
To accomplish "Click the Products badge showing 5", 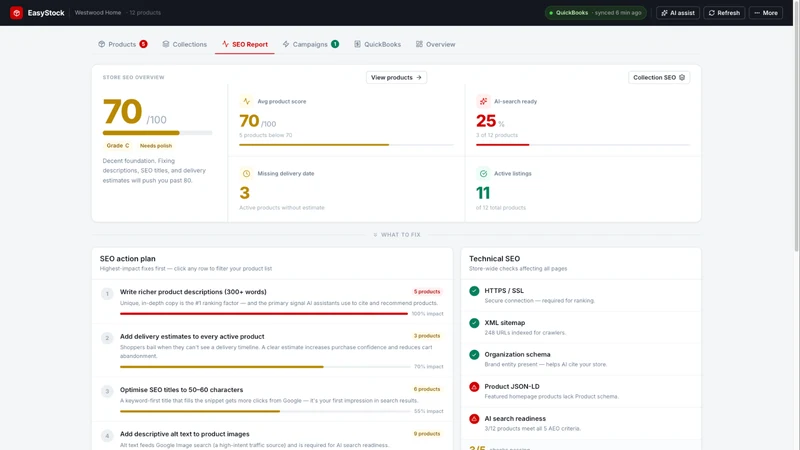I will point(143,44).
